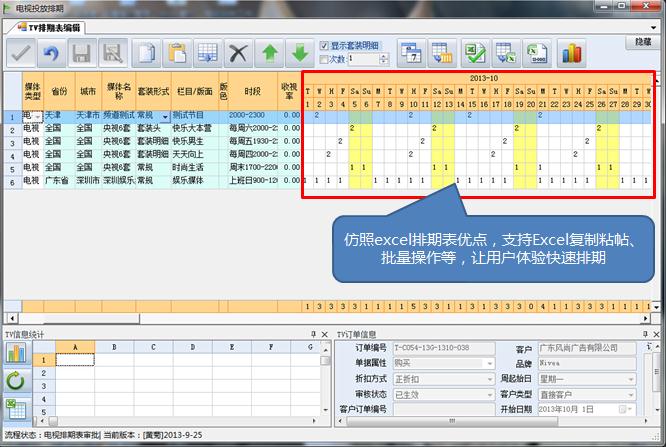Click the green refresh icon in statistics panel
The image size is (667, 447).
pyautogui.click(x=16, y=381)
